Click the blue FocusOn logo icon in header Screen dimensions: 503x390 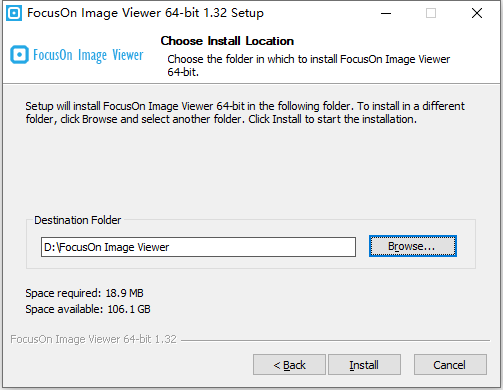(19, 55)
